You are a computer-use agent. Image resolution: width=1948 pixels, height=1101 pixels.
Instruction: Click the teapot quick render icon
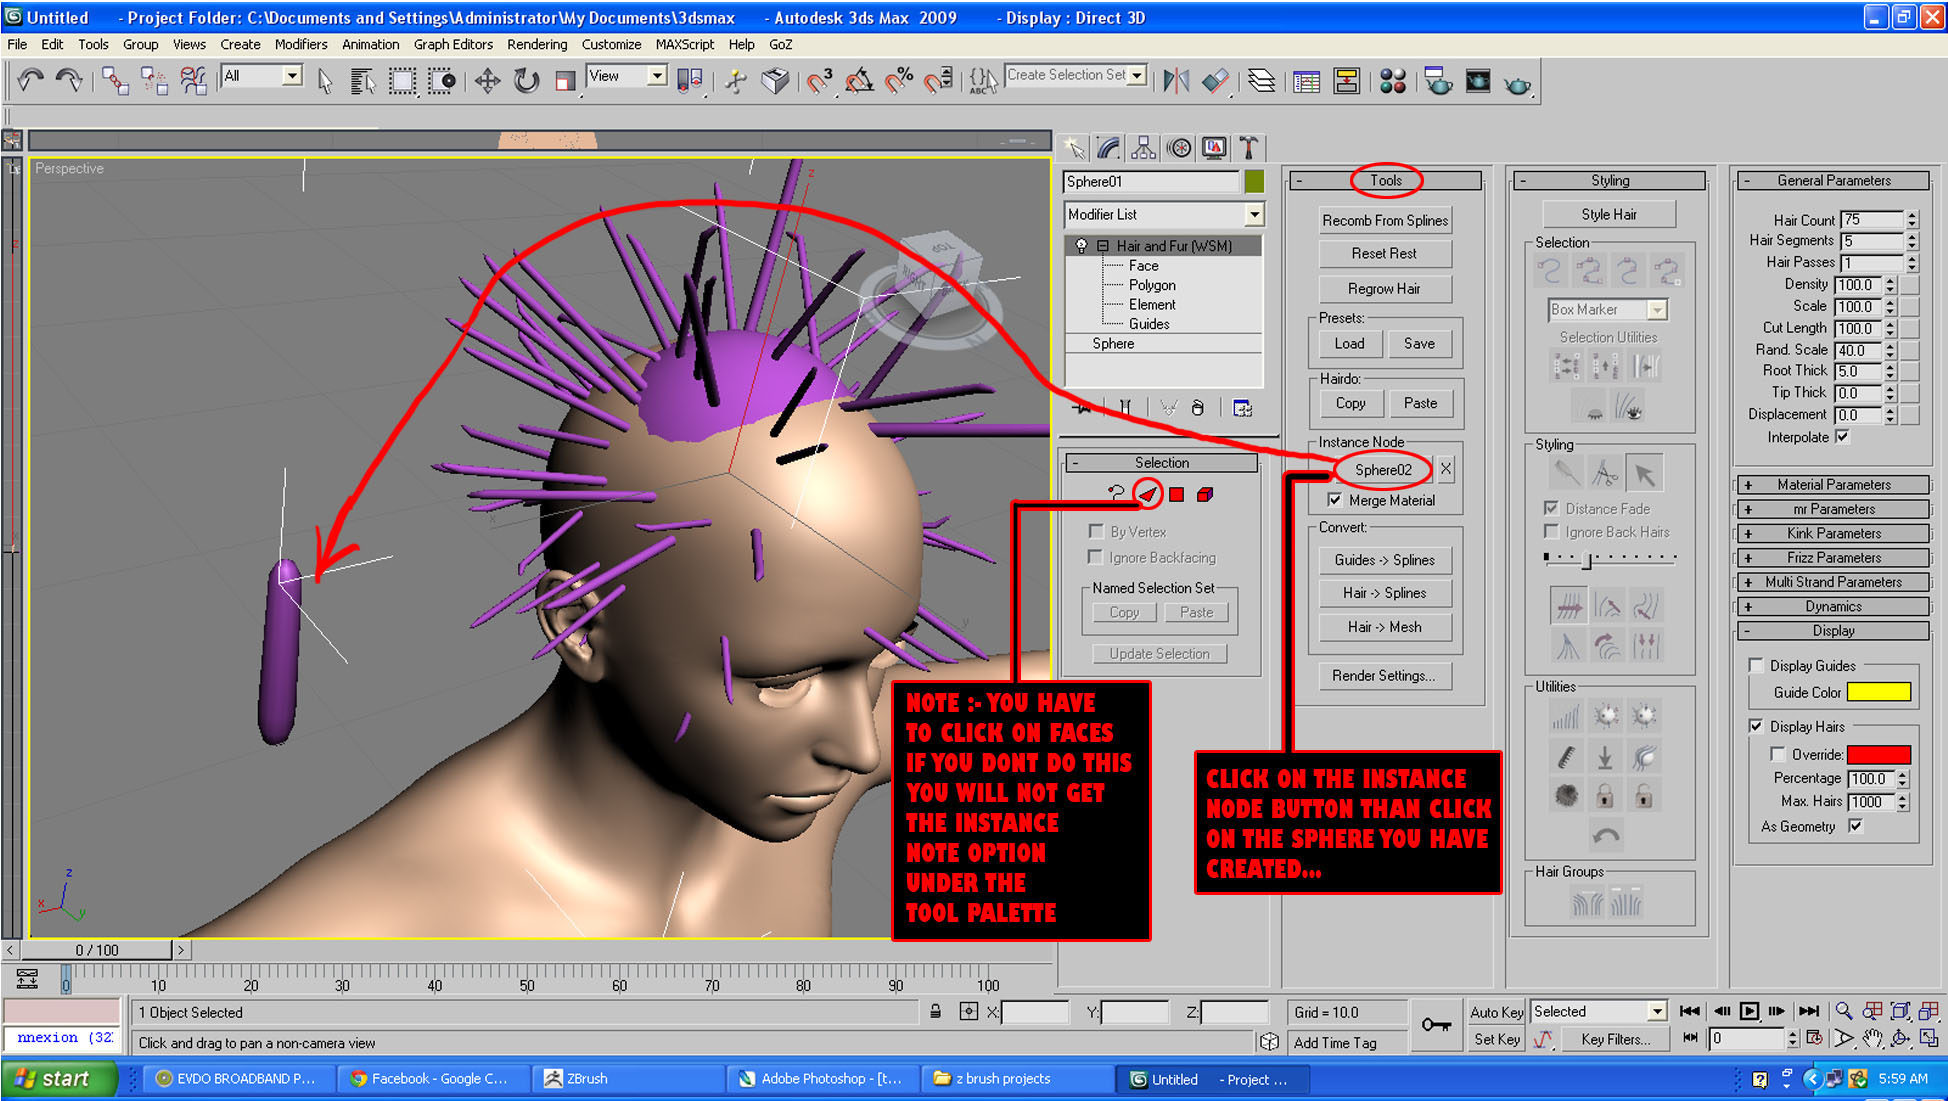coord(1517,83)
